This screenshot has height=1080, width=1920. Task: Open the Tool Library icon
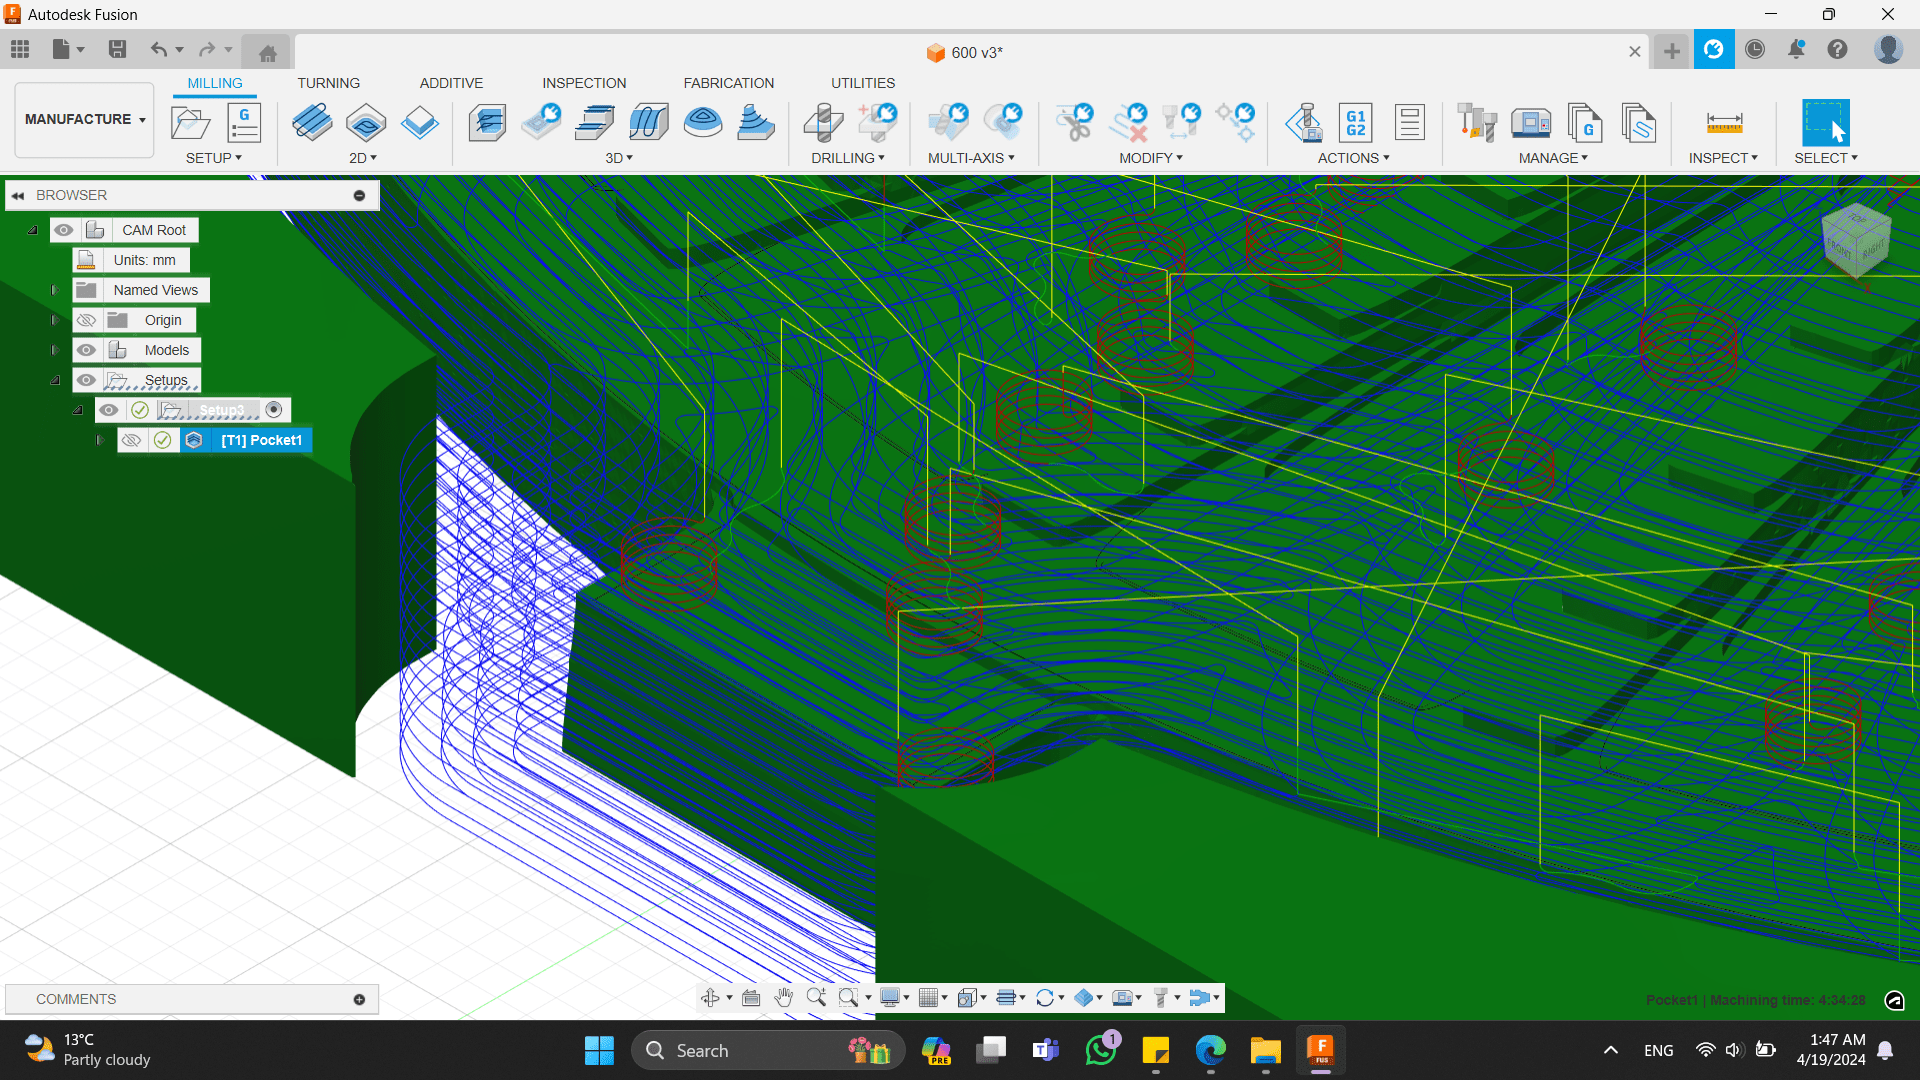pyautogui.click(x=1477, y=123)
